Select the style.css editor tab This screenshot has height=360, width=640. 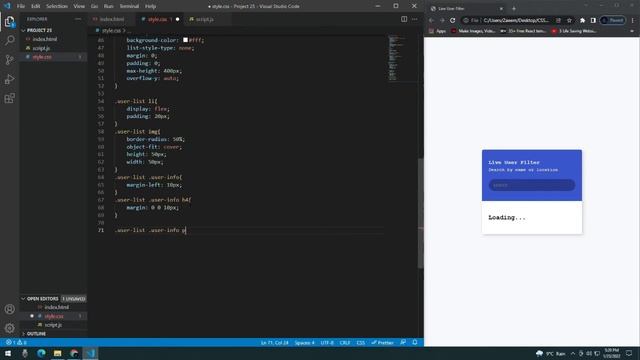(x=159, y=19)
